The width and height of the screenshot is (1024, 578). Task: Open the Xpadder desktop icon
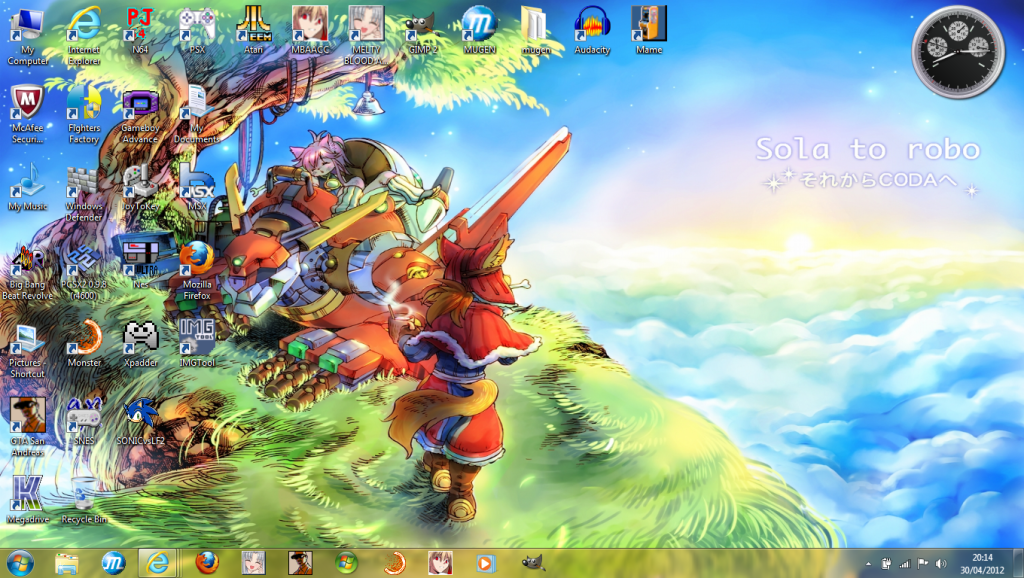tap(140, 344)
